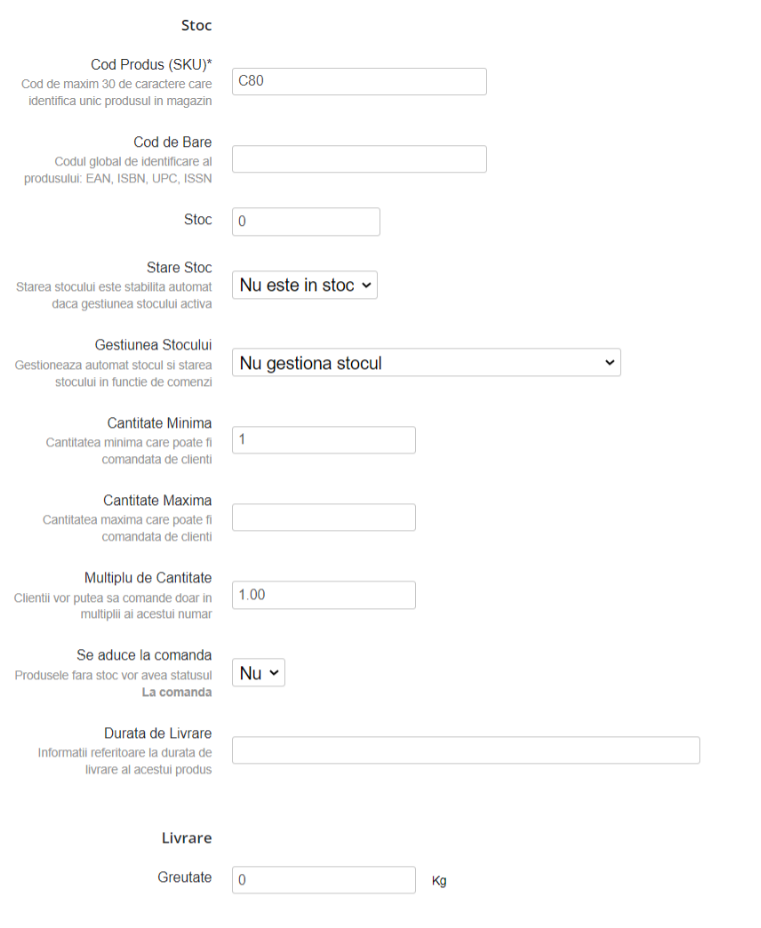This screenshot has width=761, height=928.
Task: Click the Kg unit label
Action: coord(439,880)
